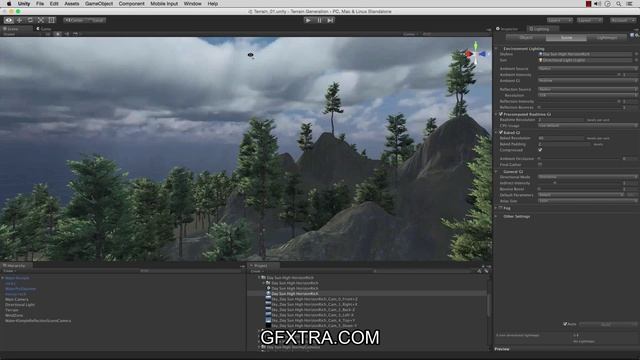
Task: Click the volume icon in menu bar
Action: coord(598,4)
